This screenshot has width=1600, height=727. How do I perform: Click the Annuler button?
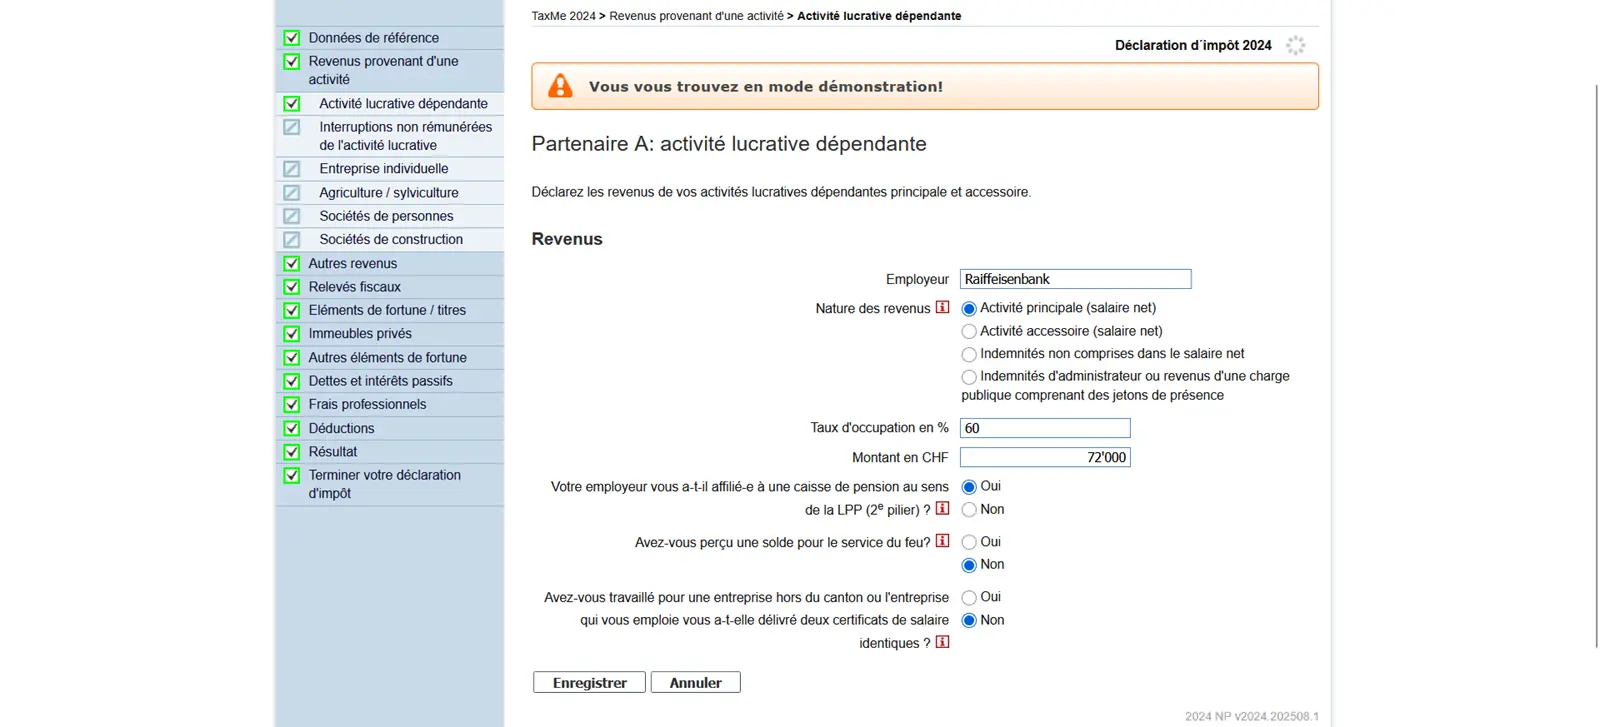(695, 682)
